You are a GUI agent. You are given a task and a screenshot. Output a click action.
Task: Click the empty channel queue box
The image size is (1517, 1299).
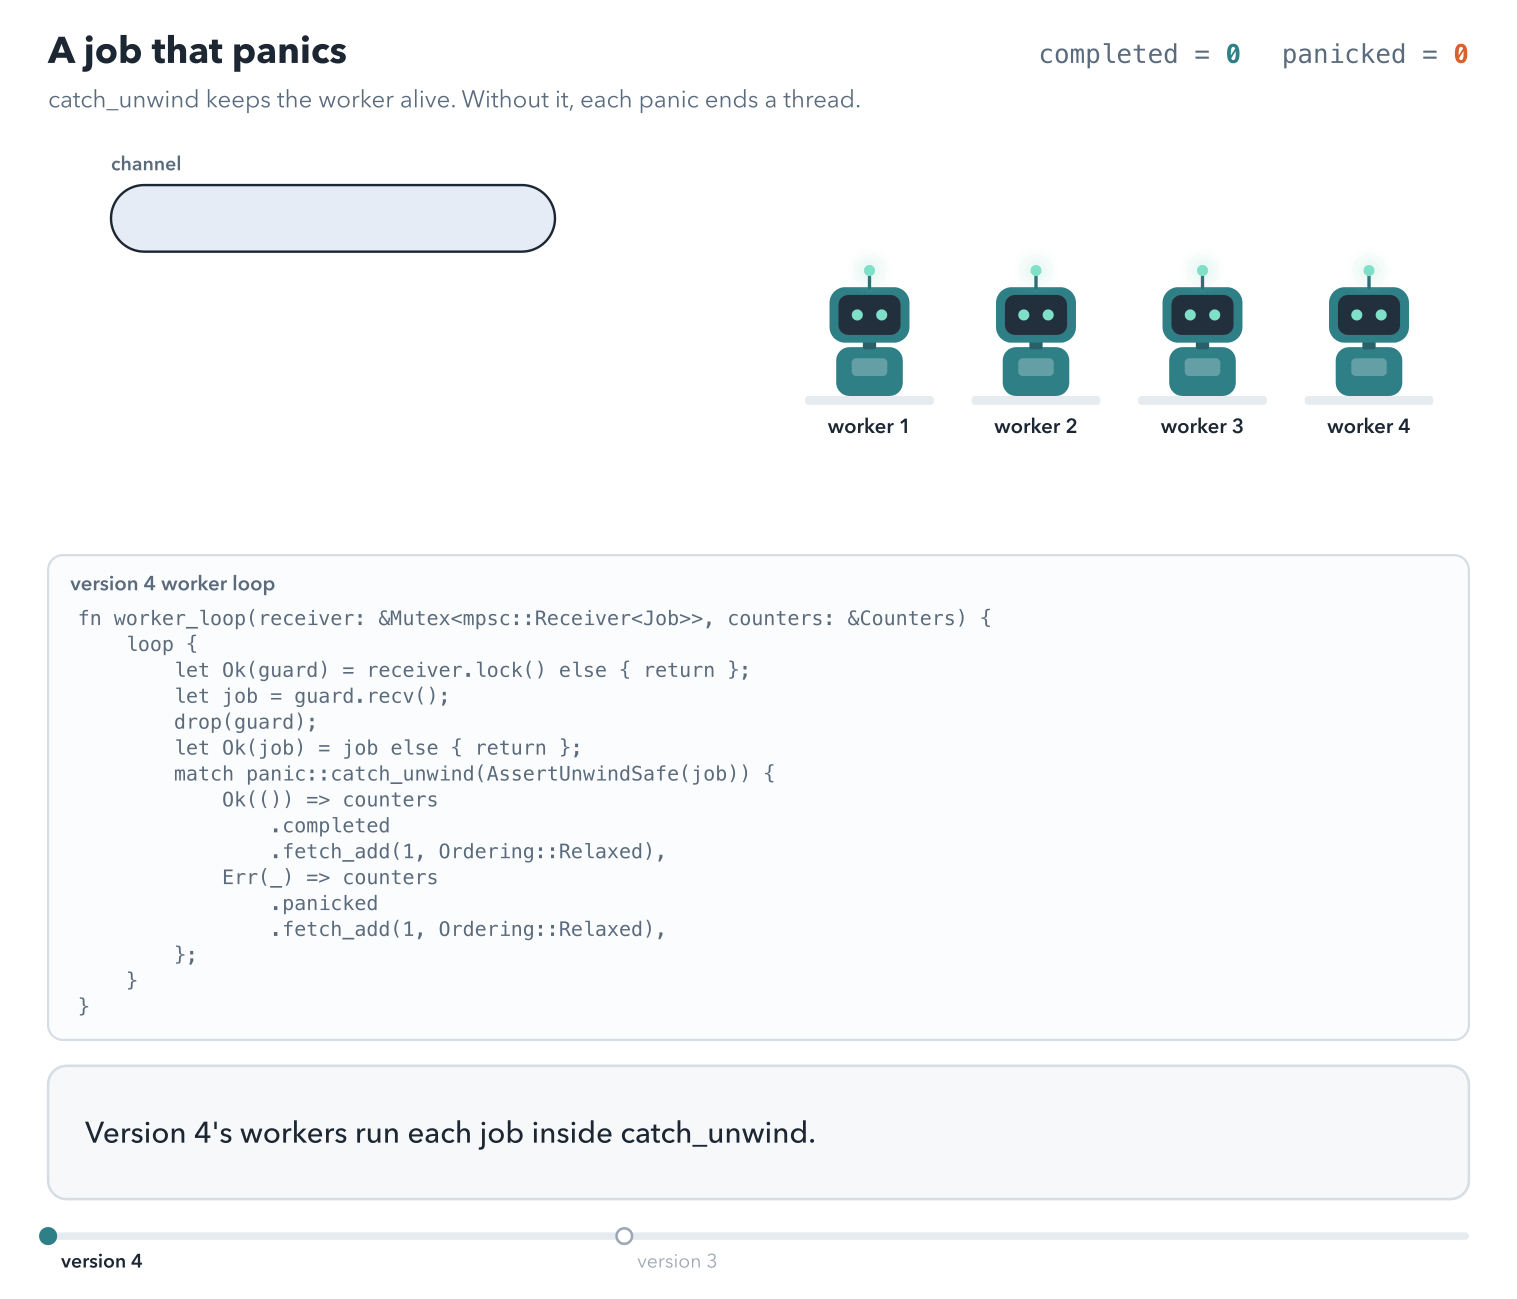point(333,218)
